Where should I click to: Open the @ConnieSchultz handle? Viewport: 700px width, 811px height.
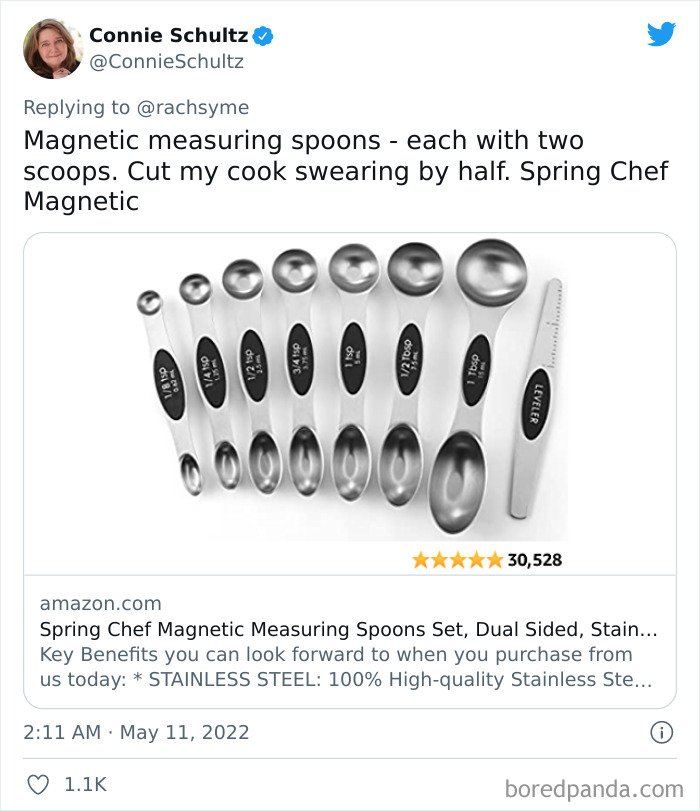click(x=166, y=62)
